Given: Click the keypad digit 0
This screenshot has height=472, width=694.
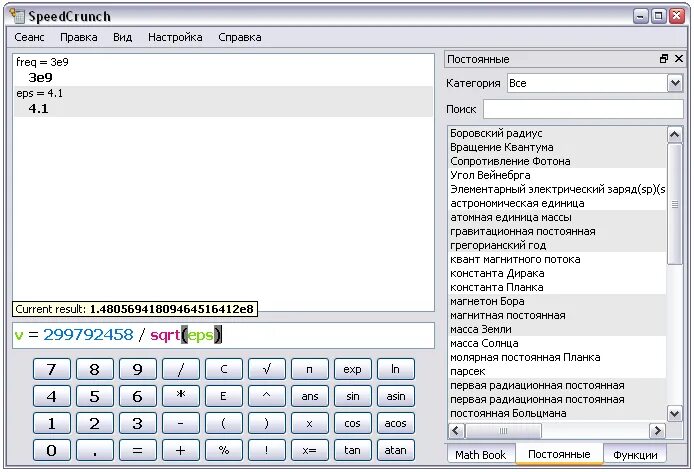Looking at the screenshot, I should [51, 450].
